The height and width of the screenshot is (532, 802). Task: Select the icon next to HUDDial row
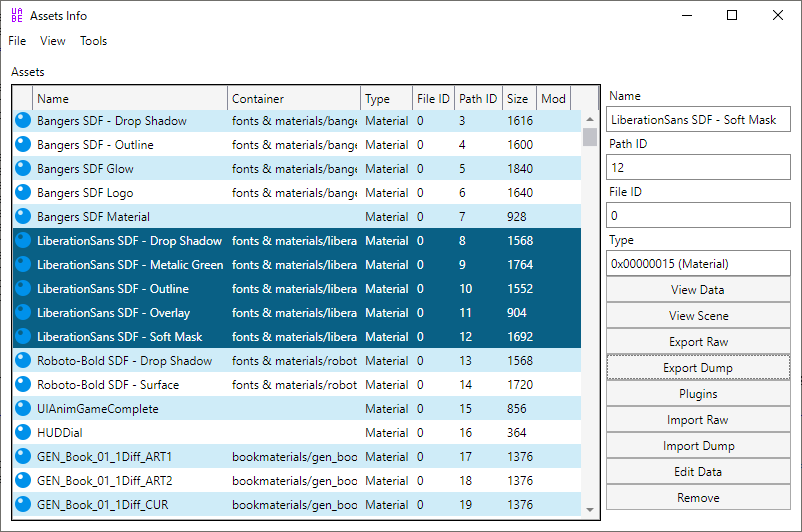(x=23, y=432)
